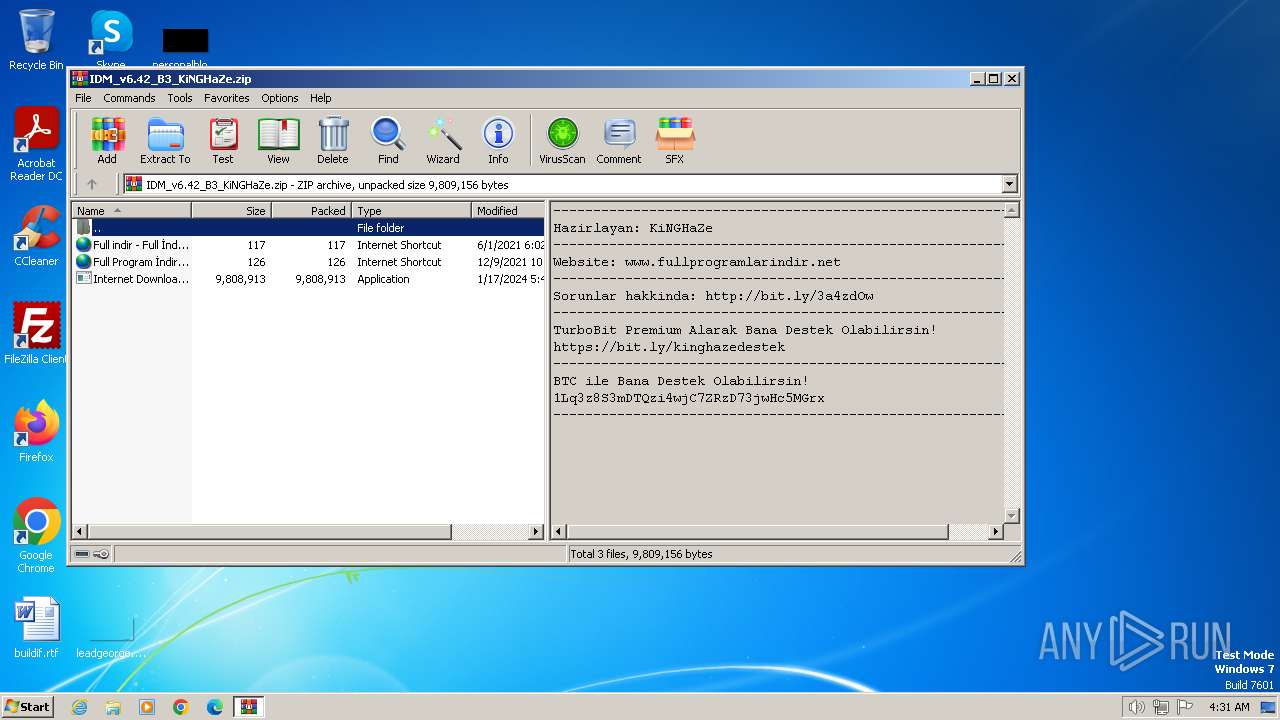Image resolution: width=1280 pixels, height=720 pixels.
Task: Select the 'Full indir - Full Ind...' shortcut
Action: pyautogui.click(x=308, y=245)
